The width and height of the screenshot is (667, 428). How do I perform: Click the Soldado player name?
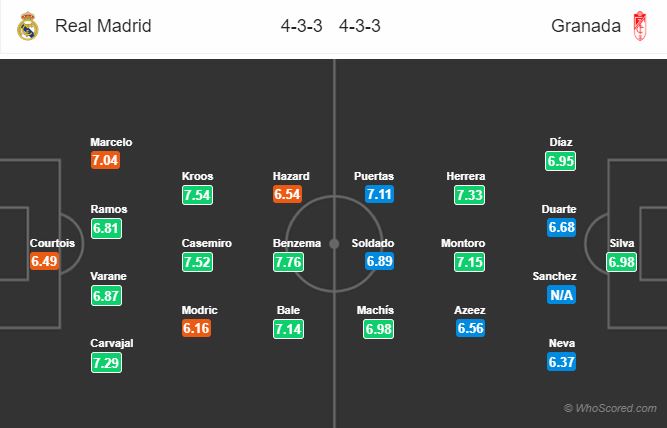coord(373,243)
